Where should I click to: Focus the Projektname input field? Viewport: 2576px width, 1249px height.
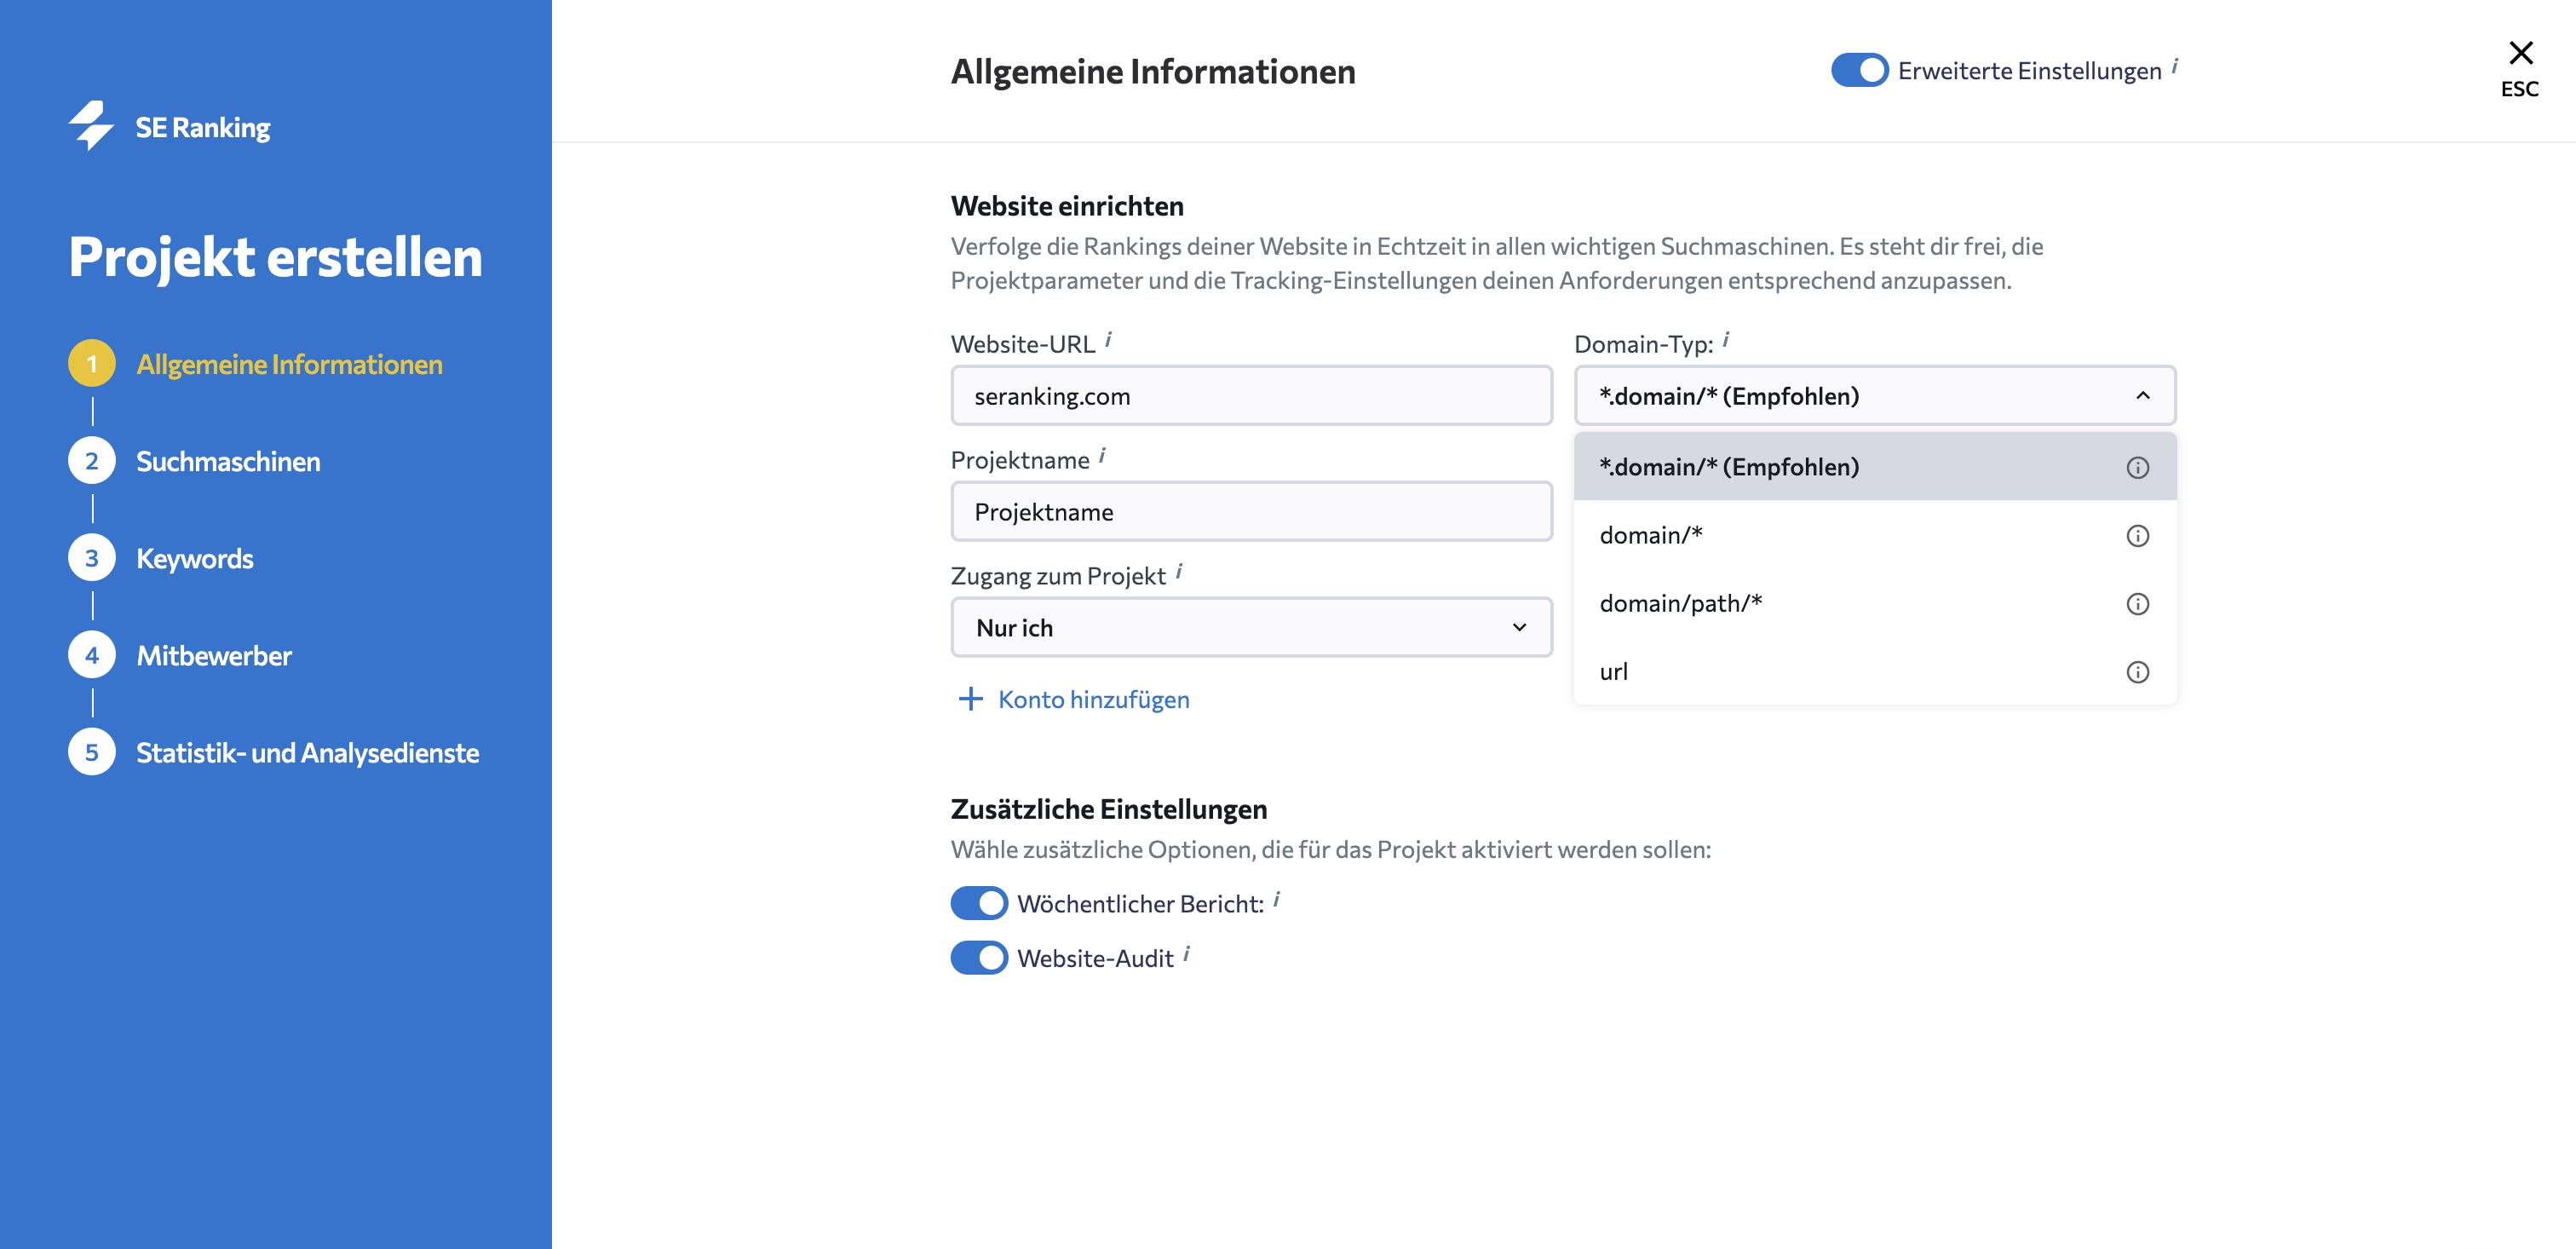pos(1251,512)
